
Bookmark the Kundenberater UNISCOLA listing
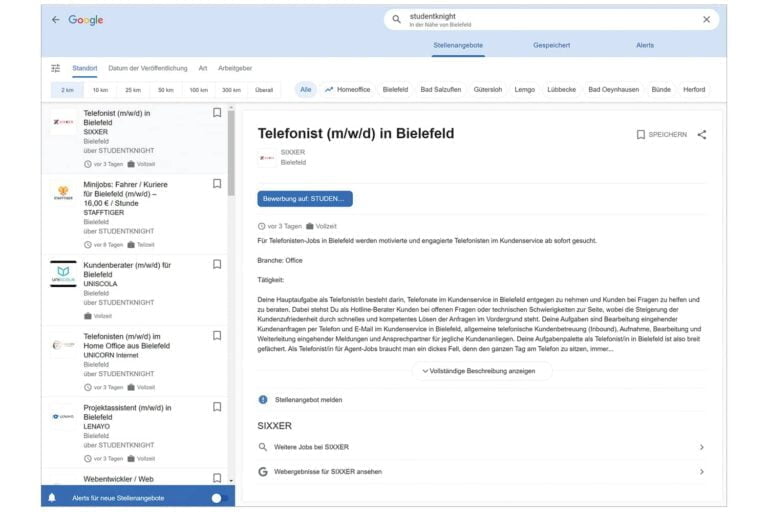coord(217,265)
